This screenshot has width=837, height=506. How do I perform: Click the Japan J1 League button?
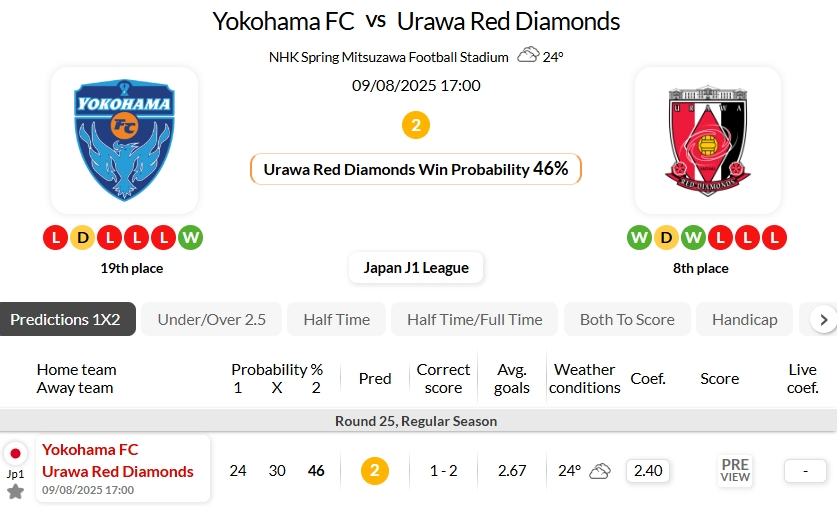coord(416,268)
